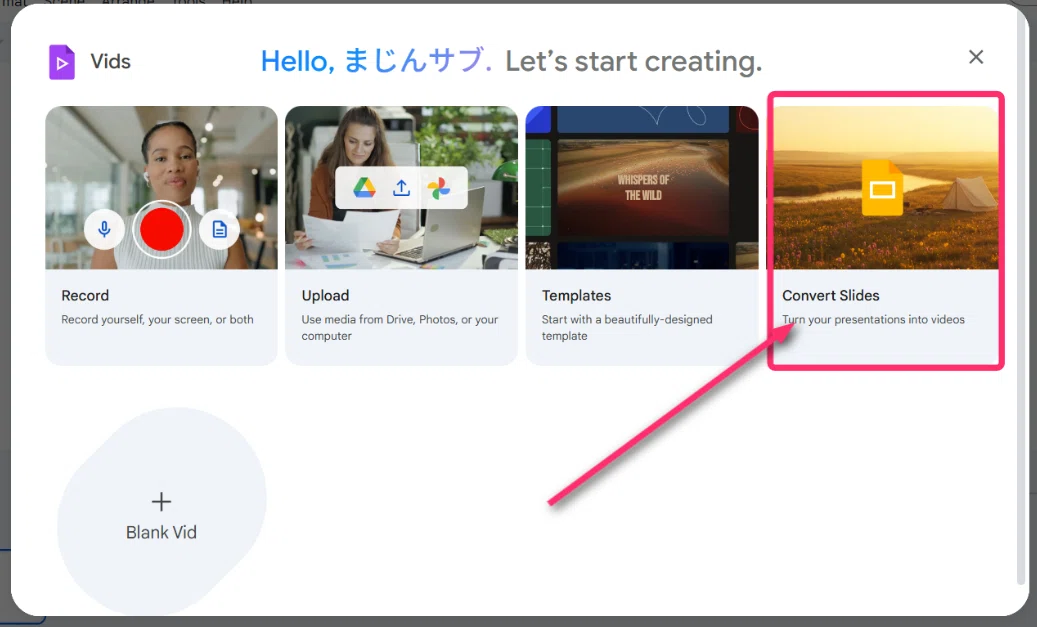Click the text 'Record yourself, your screen, or both'
1037x627 pixels.
tap(157, 319)
